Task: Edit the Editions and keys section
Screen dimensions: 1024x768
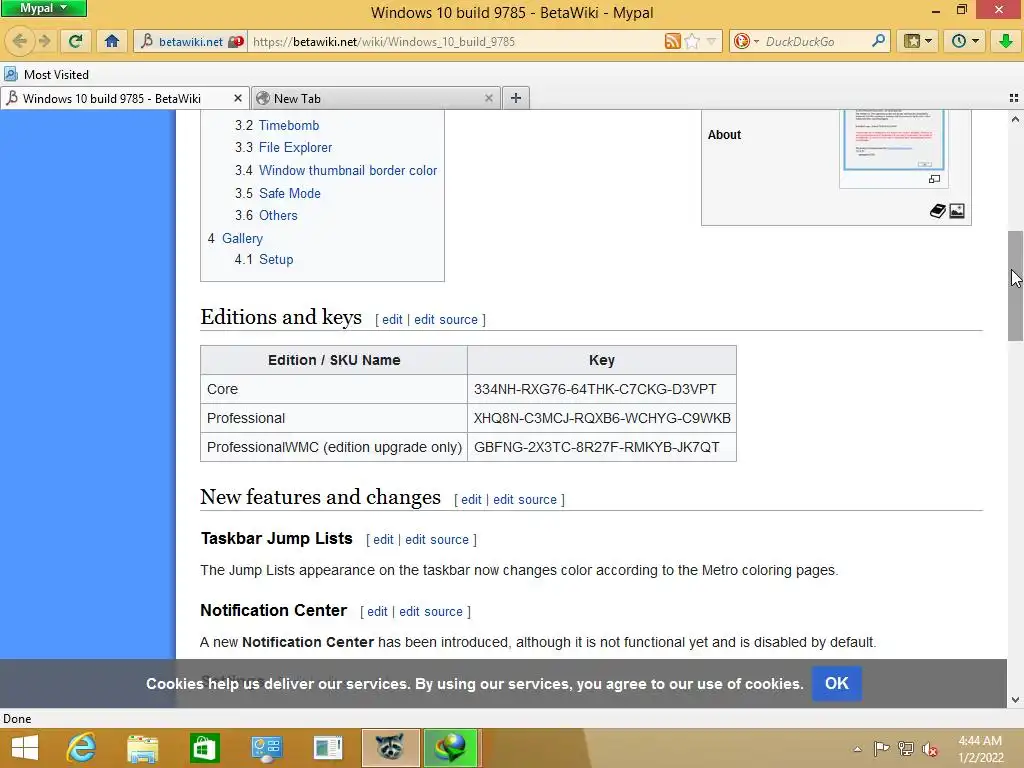Action: pyautogui.click(x=392, y=319)
